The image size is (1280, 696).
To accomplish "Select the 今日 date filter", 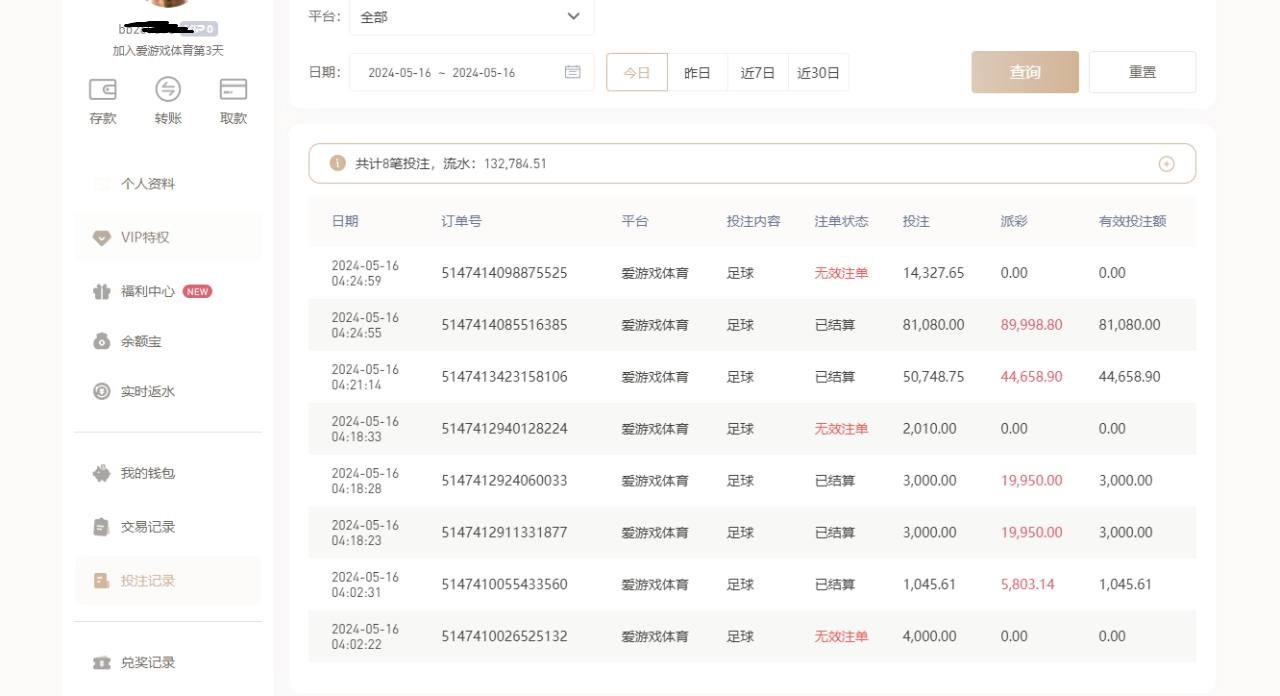I will click(x=637, y=73).
